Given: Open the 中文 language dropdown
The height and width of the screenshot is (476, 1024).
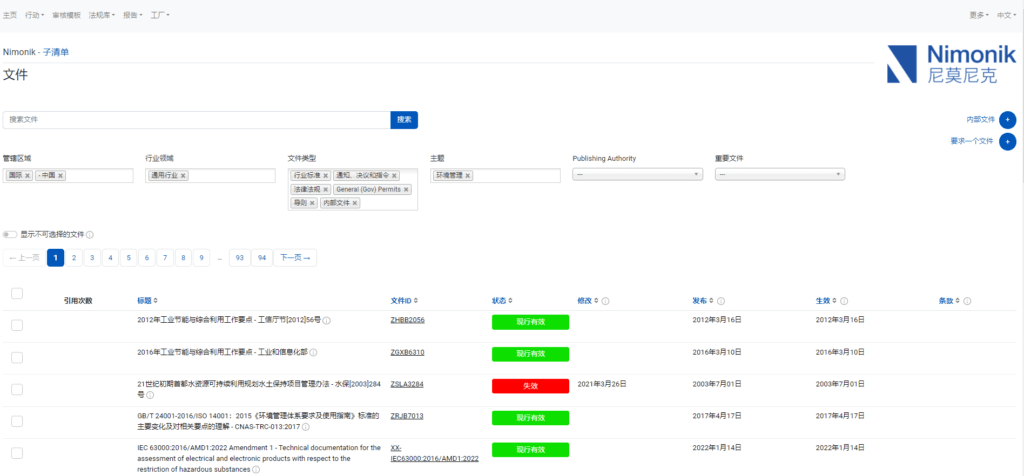Looking at the screenshot, I should [1005, 16].
